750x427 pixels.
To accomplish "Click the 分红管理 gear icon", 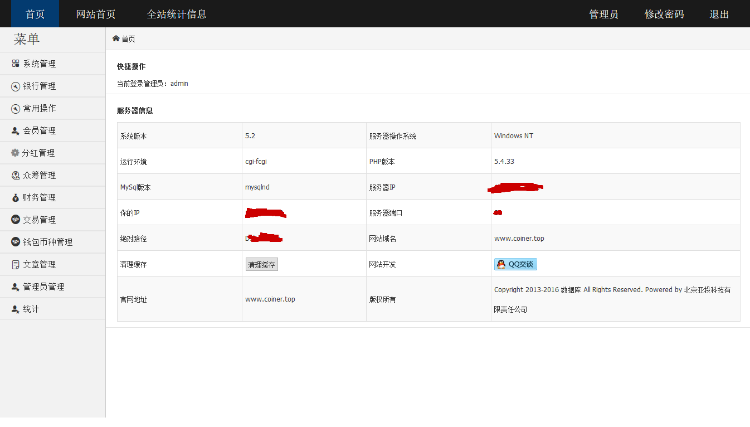I will pos(15,153).
